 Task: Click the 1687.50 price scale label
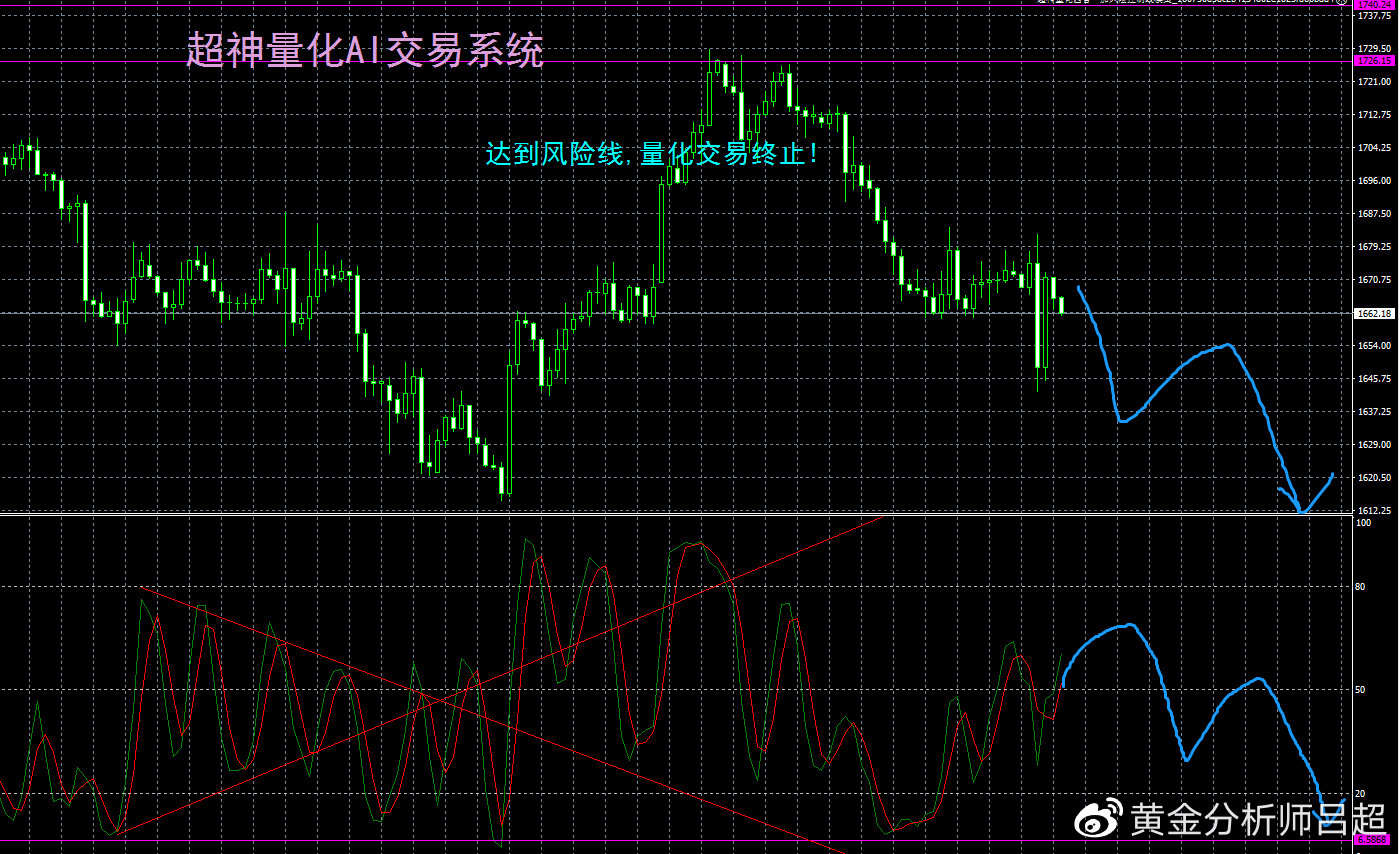coord(1373,214)
